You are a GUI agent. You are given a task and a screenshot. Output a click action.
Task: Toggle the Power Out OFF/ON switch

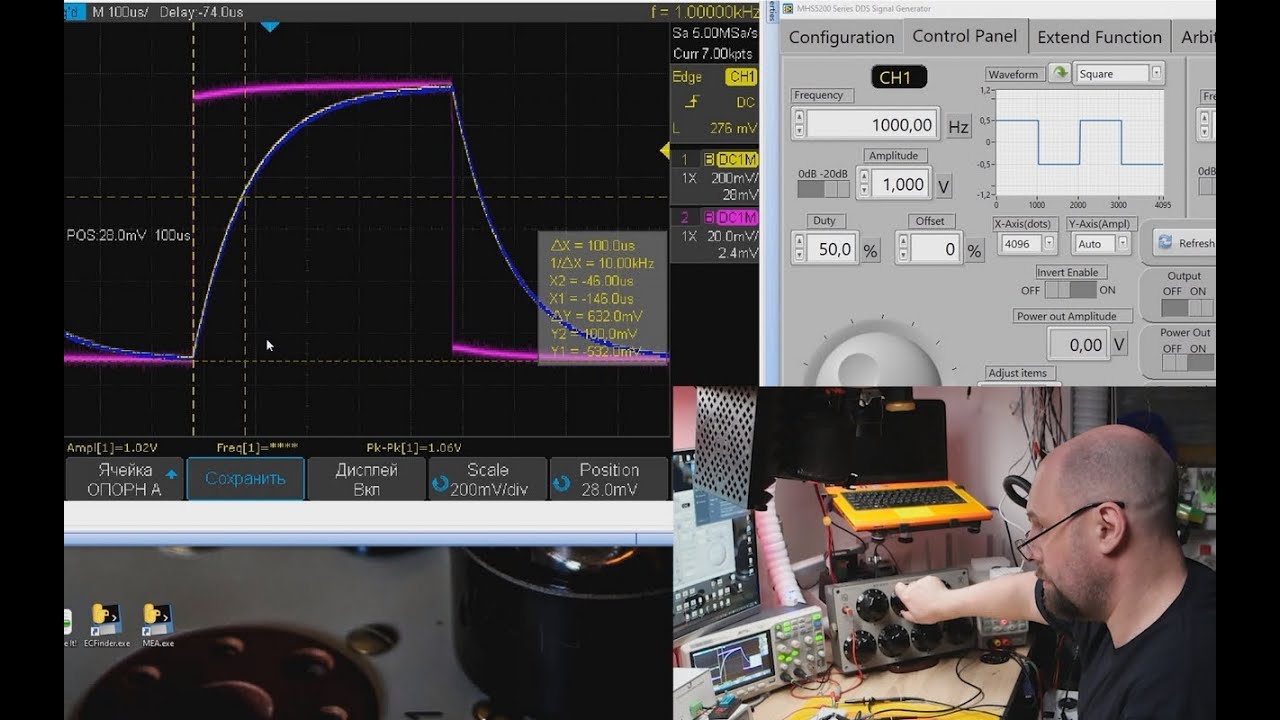click(1186, 365)
